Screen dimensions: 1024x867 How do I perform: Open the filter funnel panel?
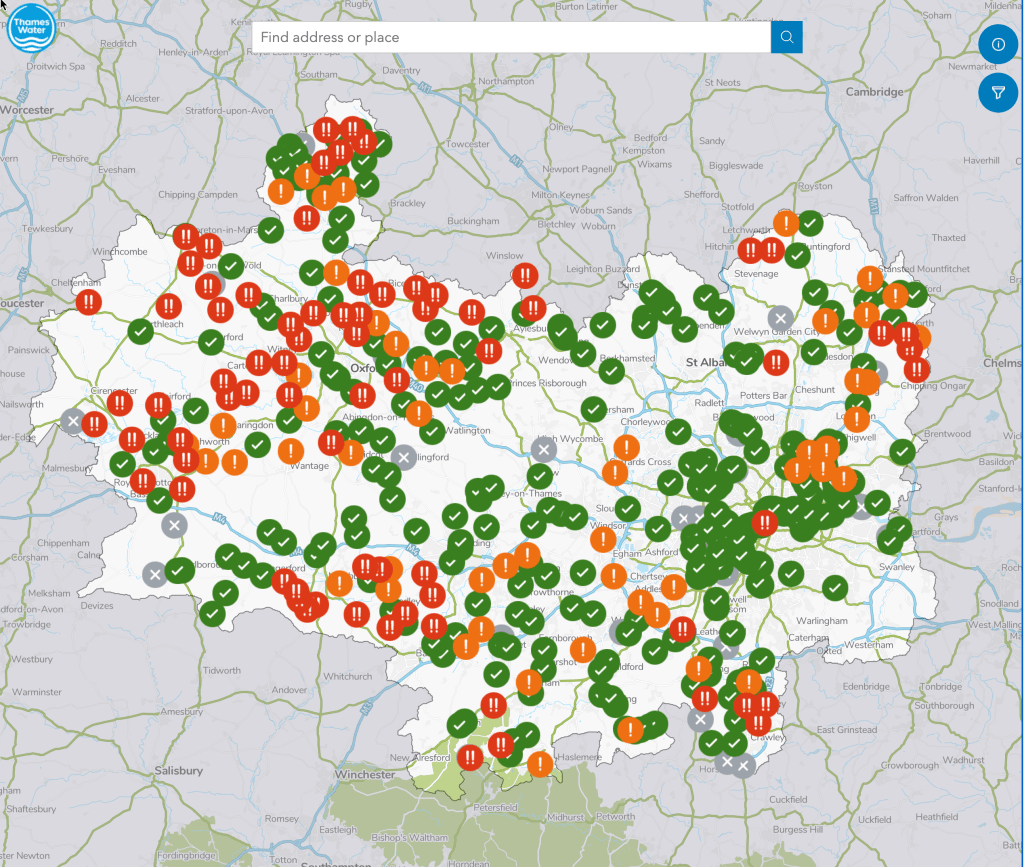[x=997, y=92]
